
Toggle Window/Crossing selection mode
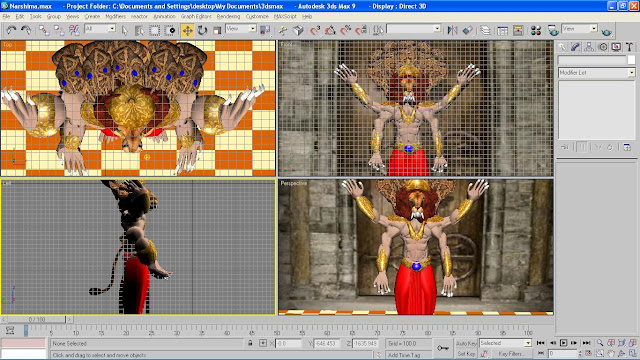click(x=170, y=30)
